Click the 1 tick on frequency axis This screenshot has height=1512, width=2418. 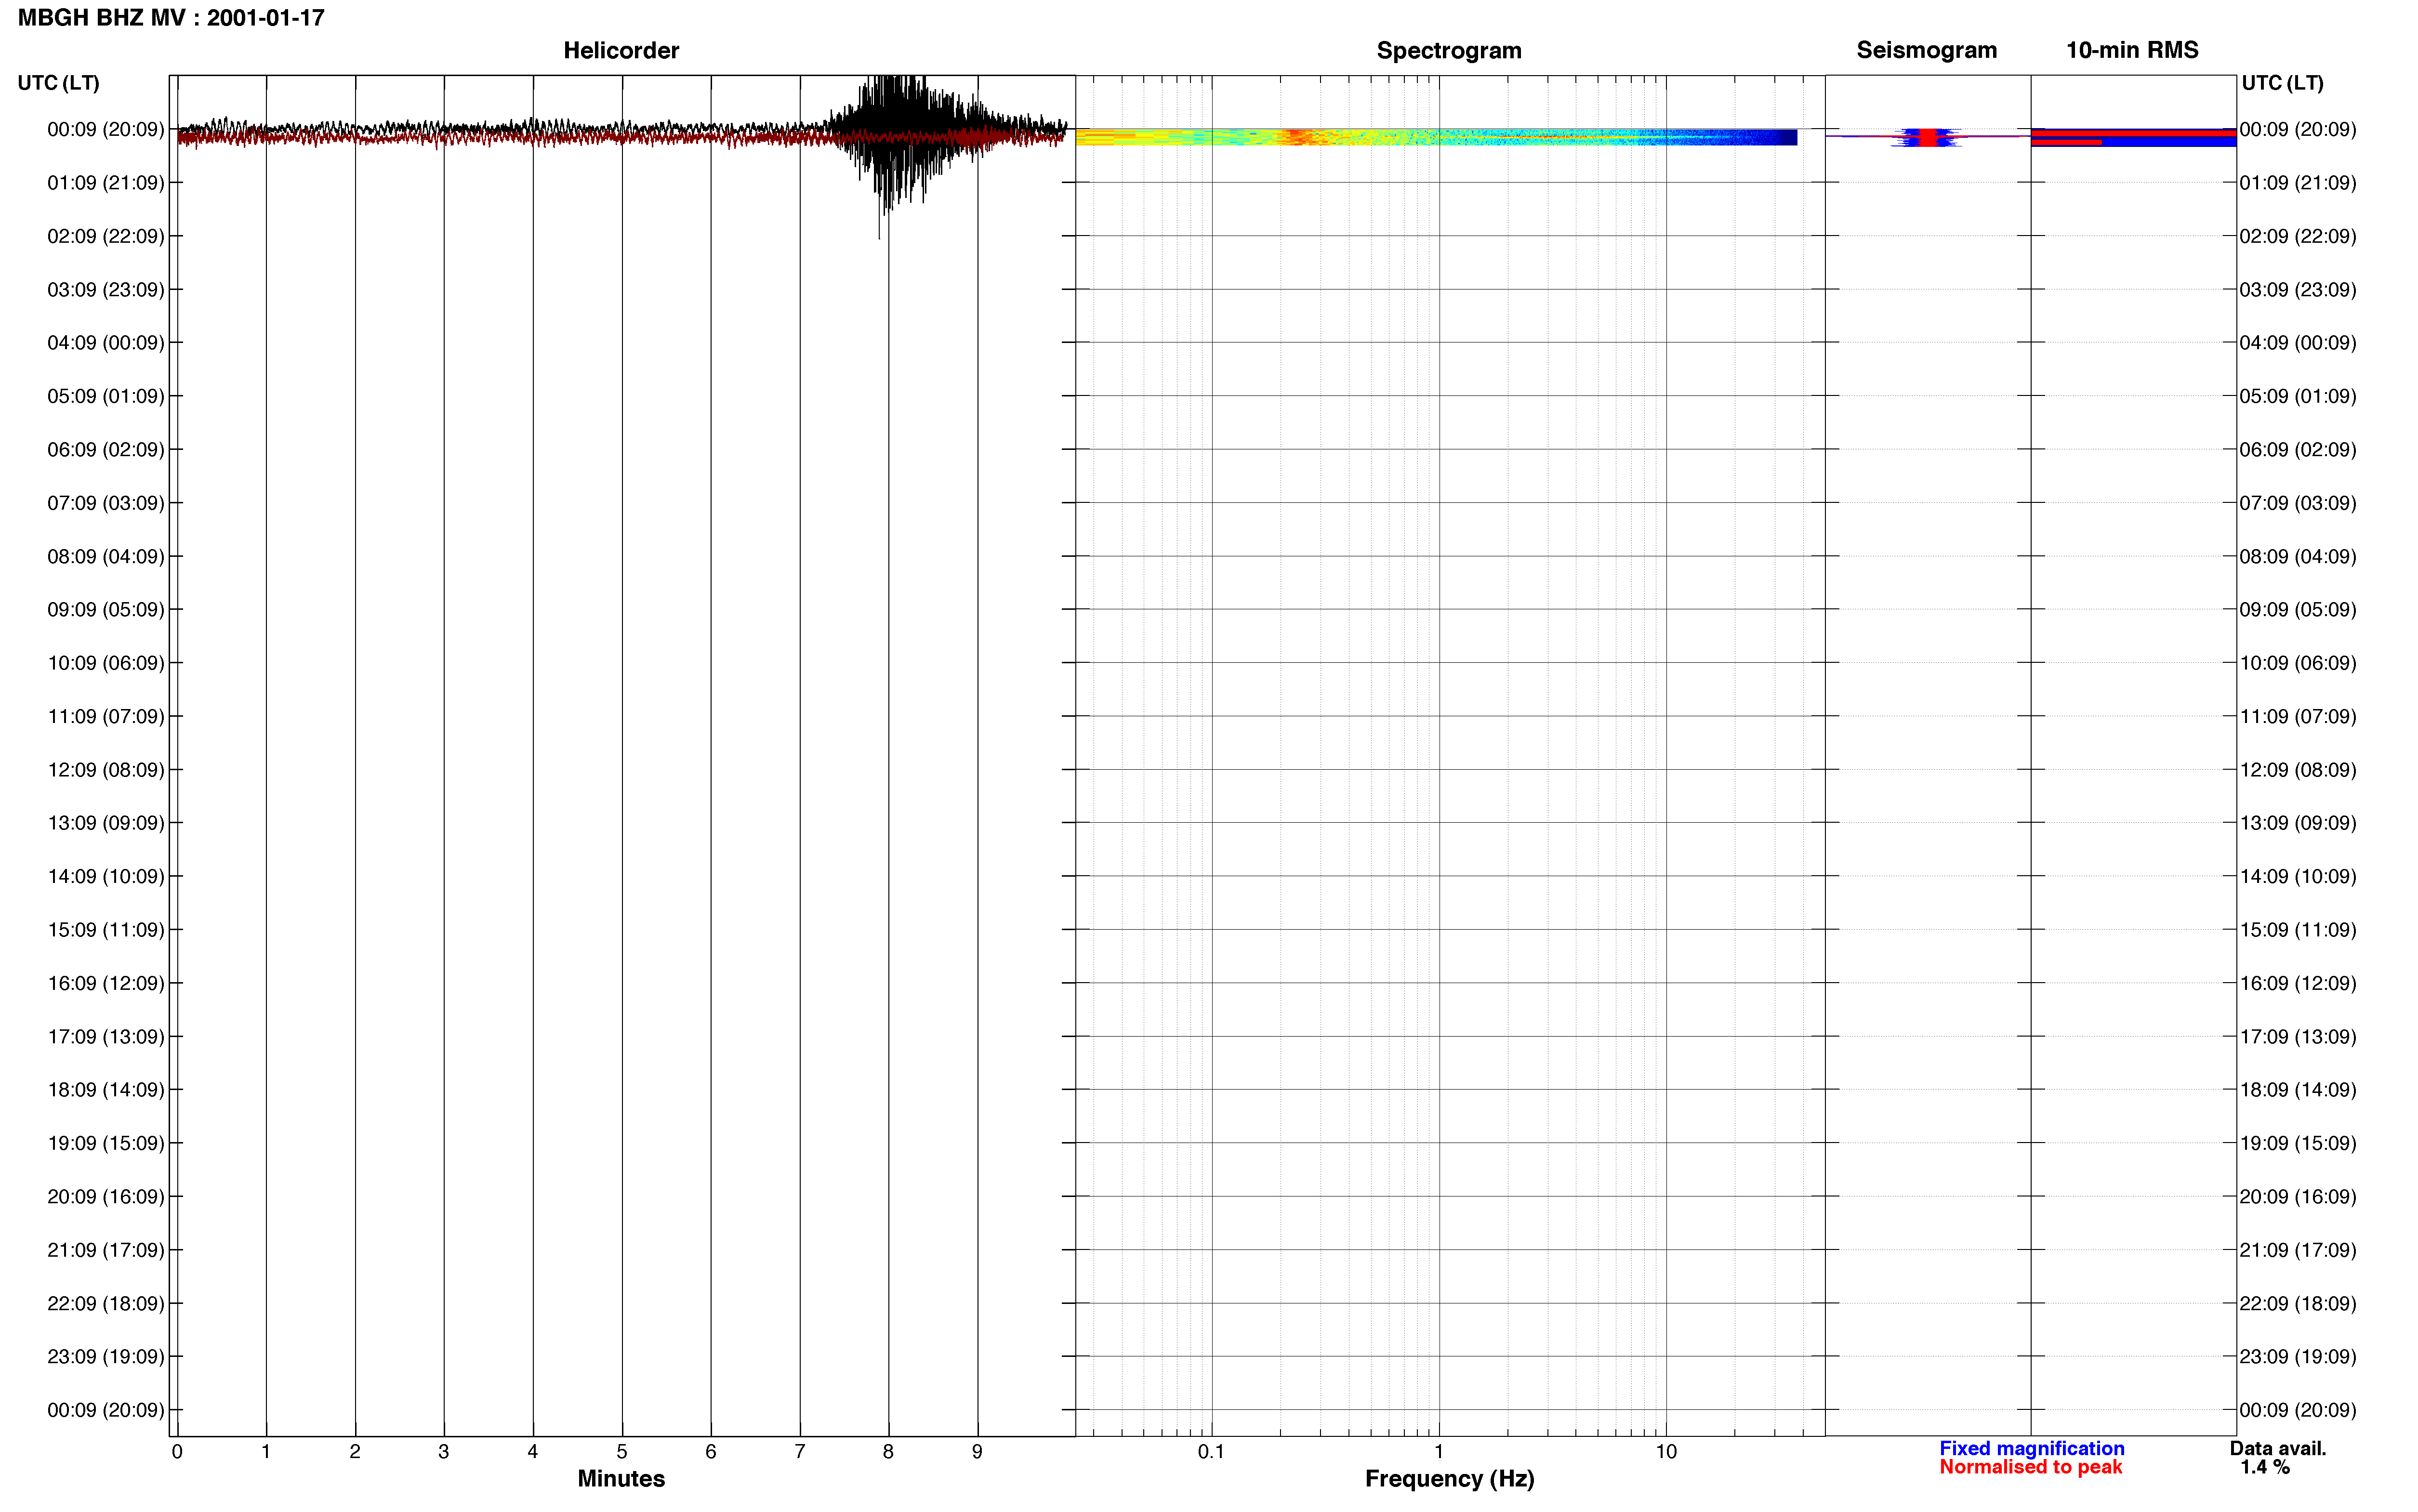pyautogui.click(x=1439, y=1451)
